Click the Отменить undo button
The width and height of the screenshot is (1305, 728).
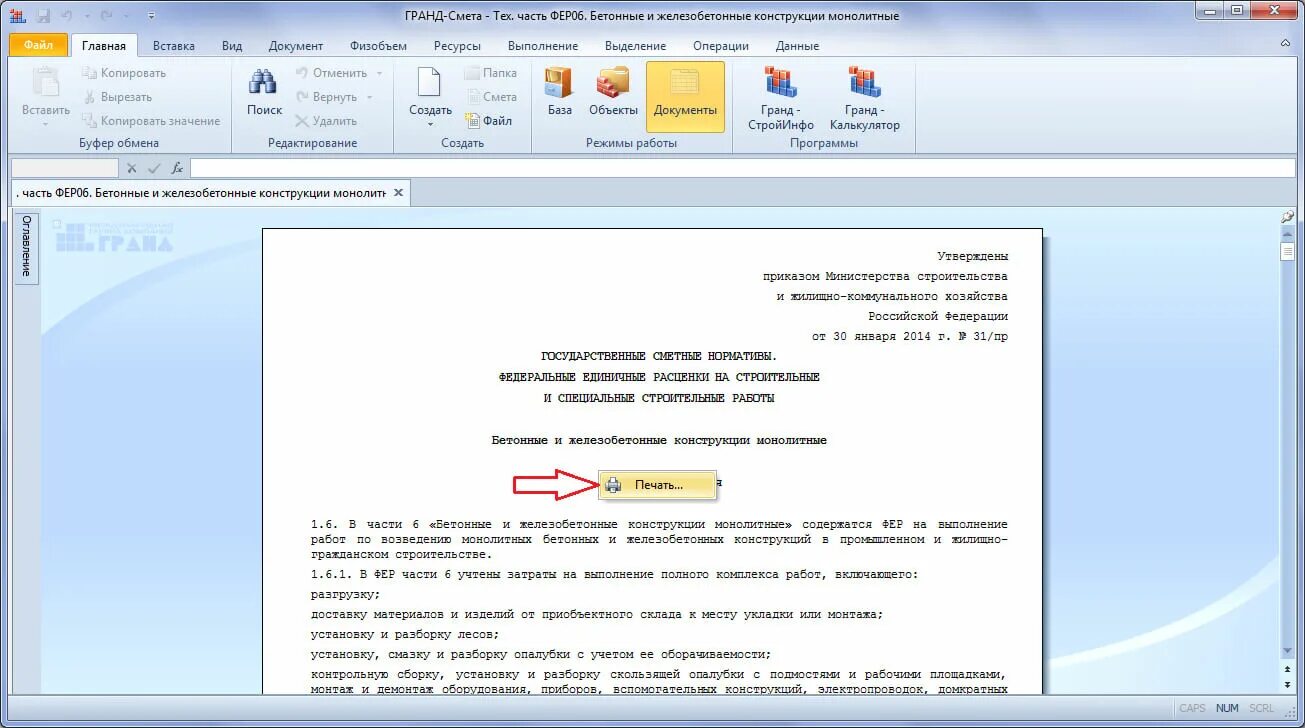(332, 73)
